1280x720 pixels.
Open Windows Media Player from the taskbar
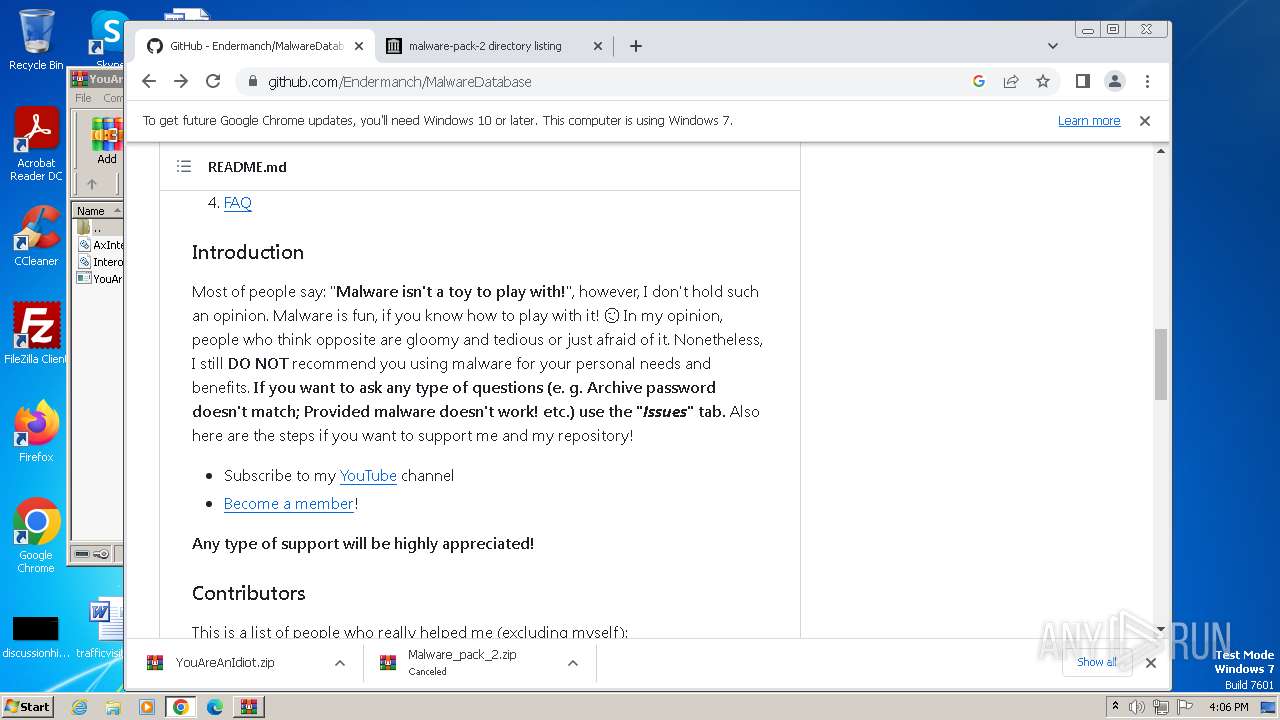[147, 707]
